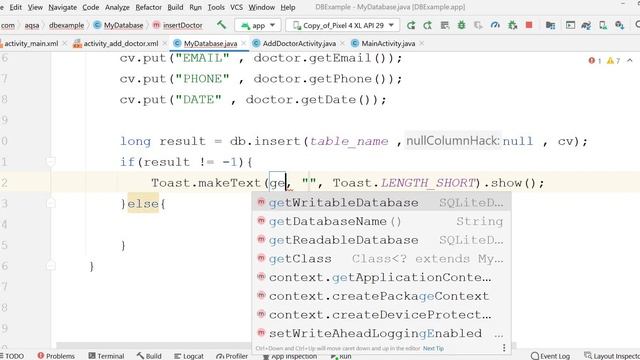Open the Window menu
Screen dimensions: 640x360
(262, 7)
